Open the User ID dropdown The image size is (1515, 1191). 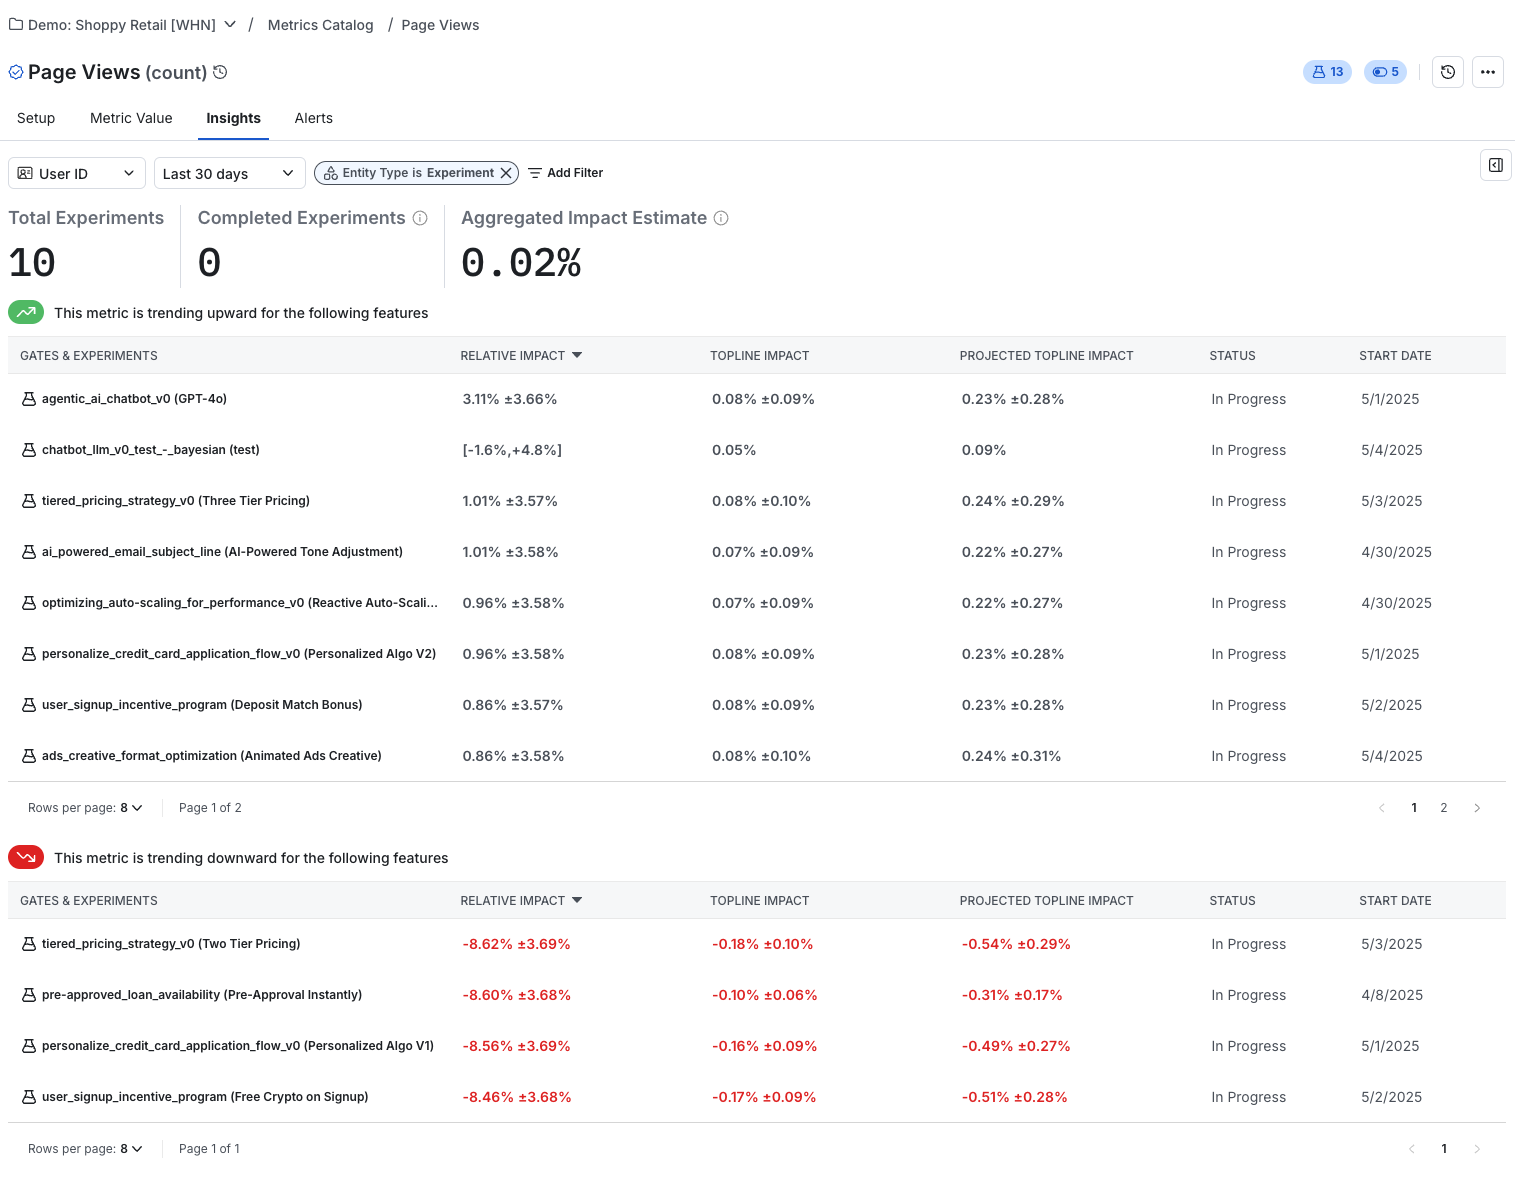click(x=76, y=172)
